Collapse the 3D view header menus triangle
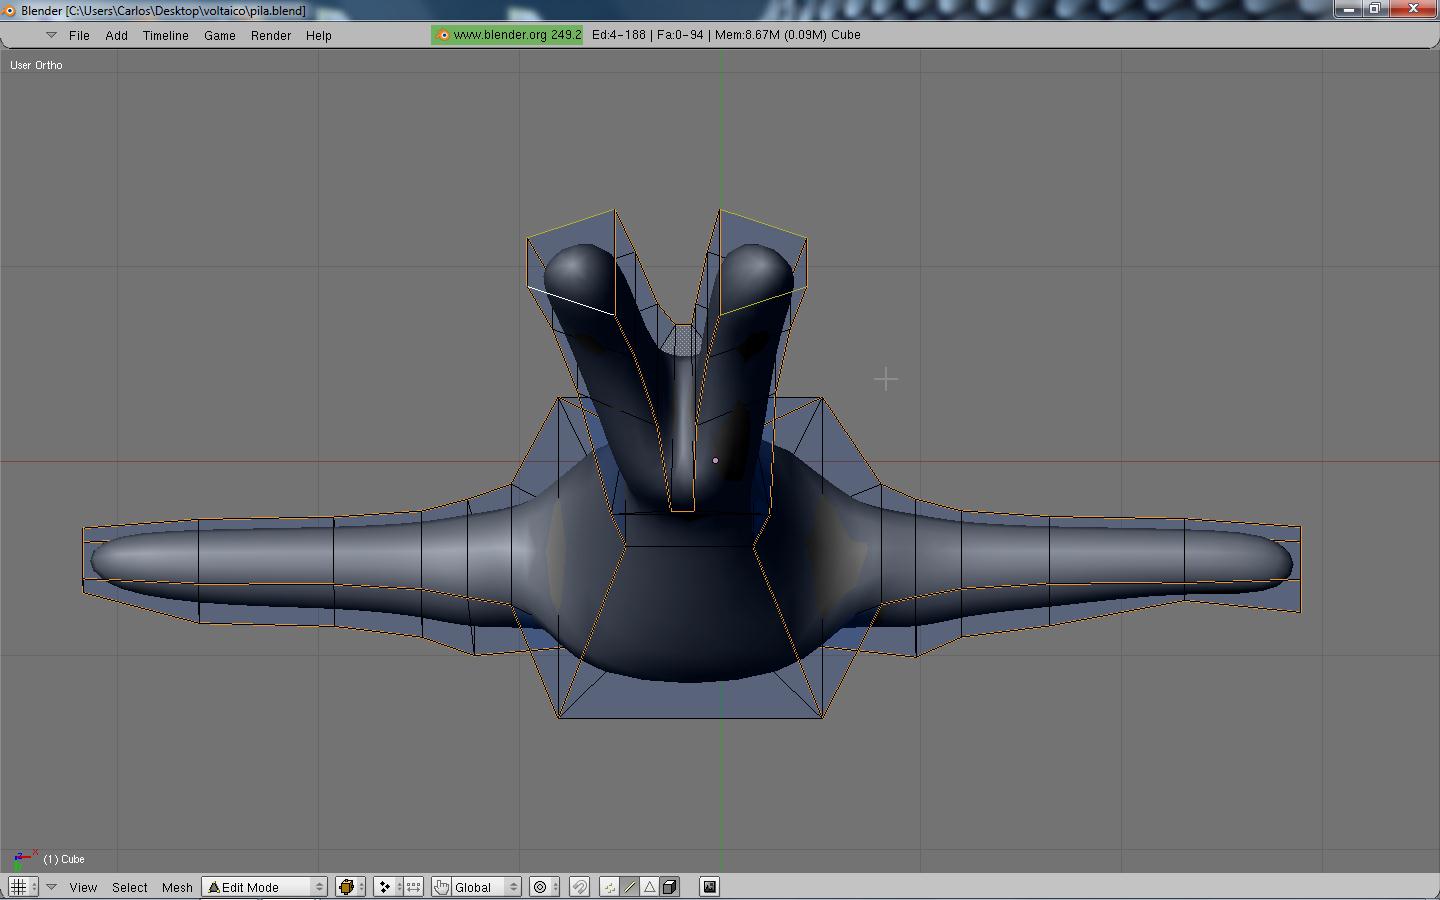The width and height of the screenshot is (1440, 900). [51, 887]
